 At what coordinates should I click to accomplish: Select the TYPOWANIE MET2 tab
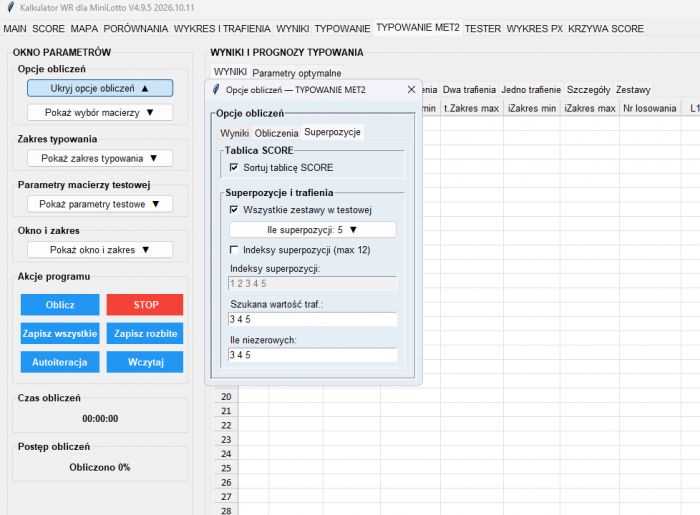pos(418,28)
